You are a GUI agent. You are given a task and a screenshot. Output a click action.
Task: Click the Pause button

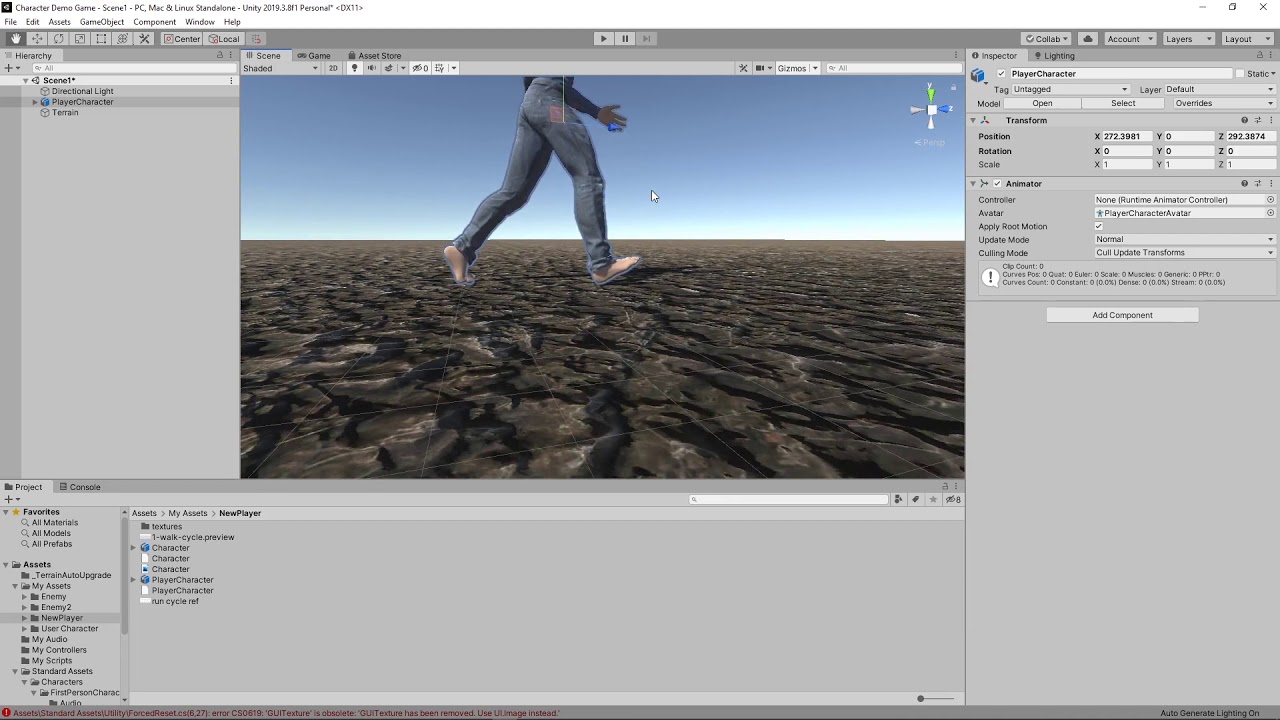point(625,39)
